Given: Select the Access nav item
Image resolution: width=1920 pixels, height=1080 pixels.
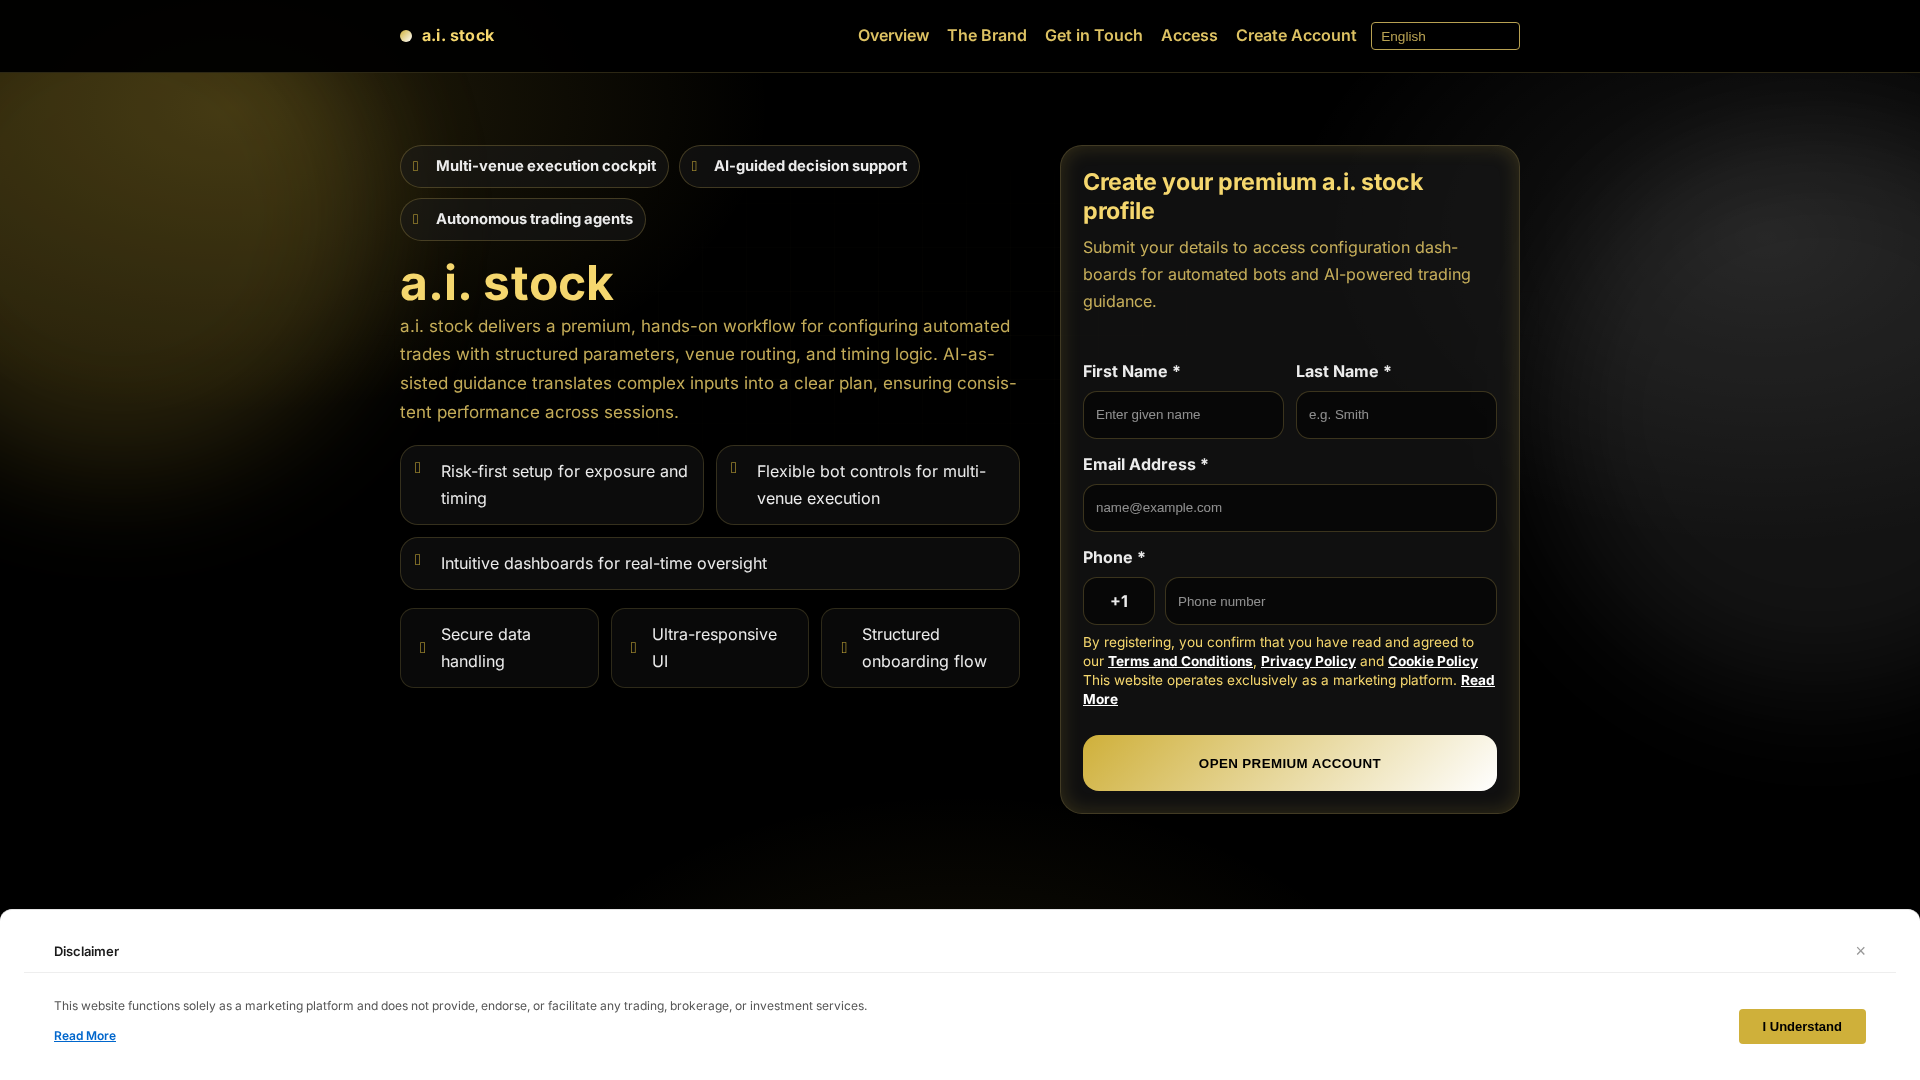Looking at the screenshot, I should click(1189, 35).
